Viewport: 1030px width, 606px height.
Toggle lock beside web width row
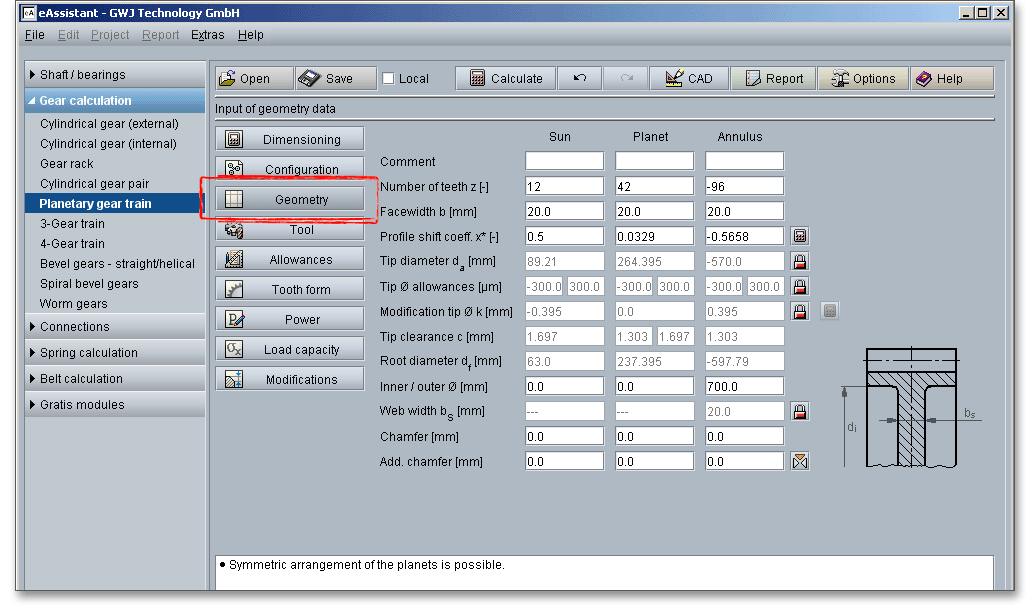coord(799,412)
